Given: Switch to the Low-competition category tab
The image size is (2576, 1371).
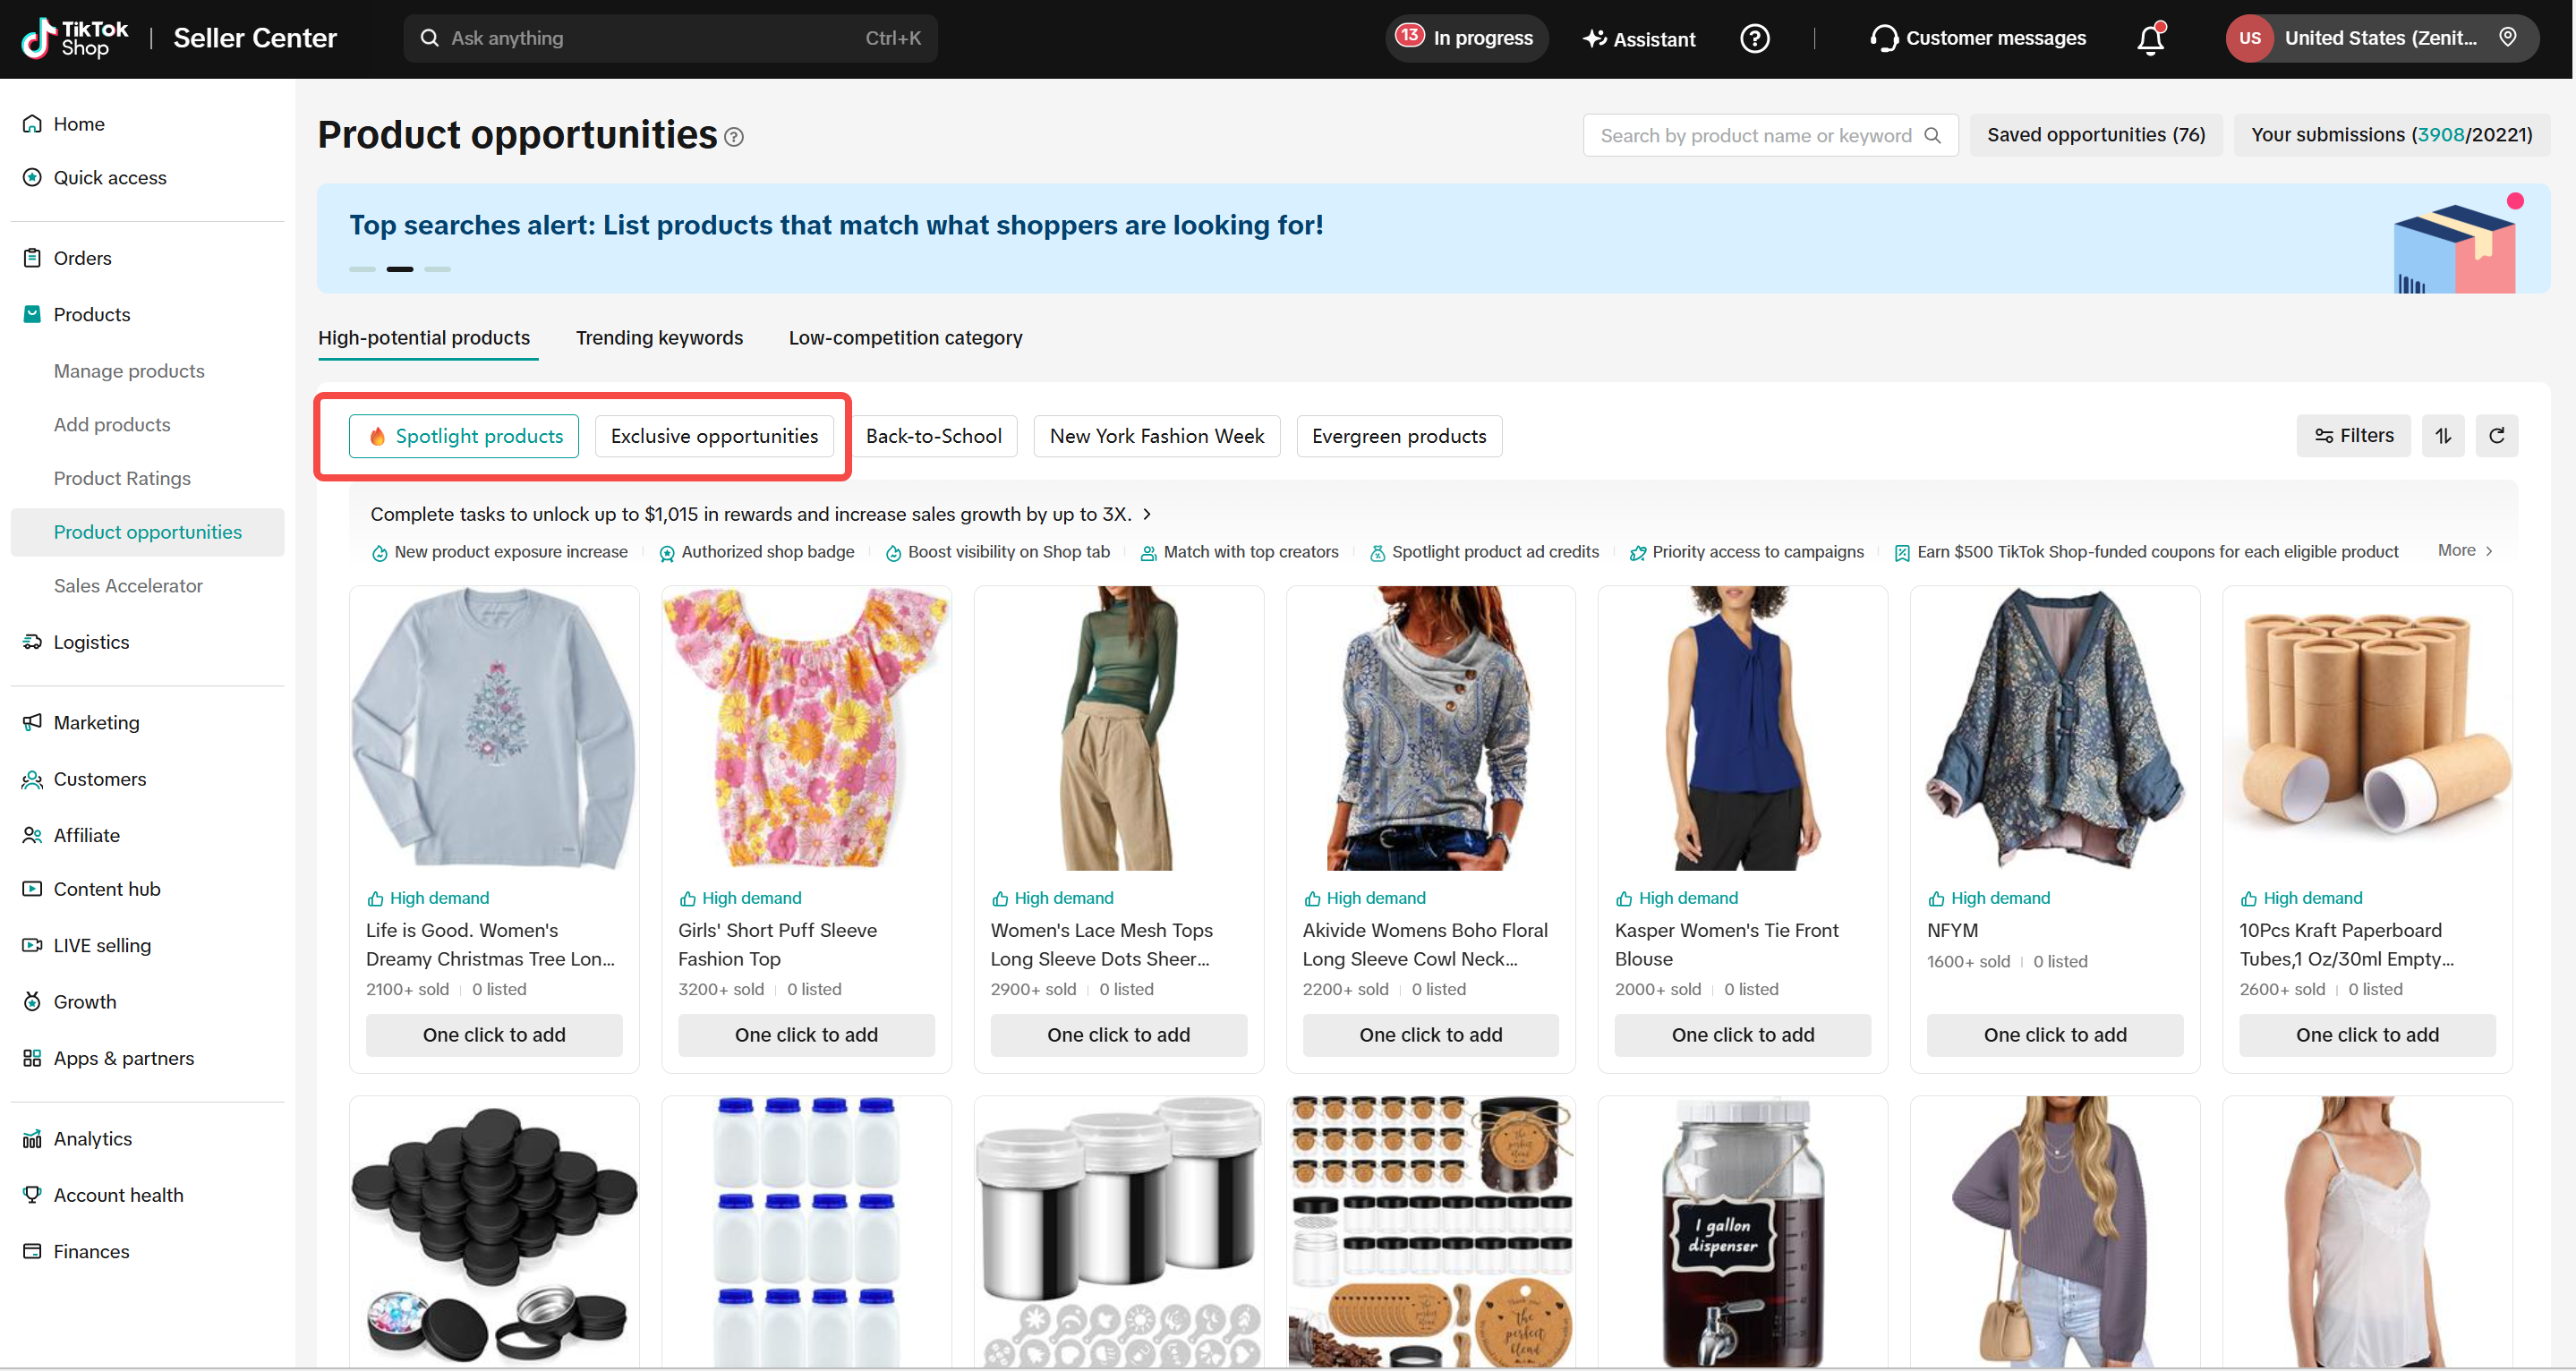Looking at the screenshot, I should coord(905,338).
